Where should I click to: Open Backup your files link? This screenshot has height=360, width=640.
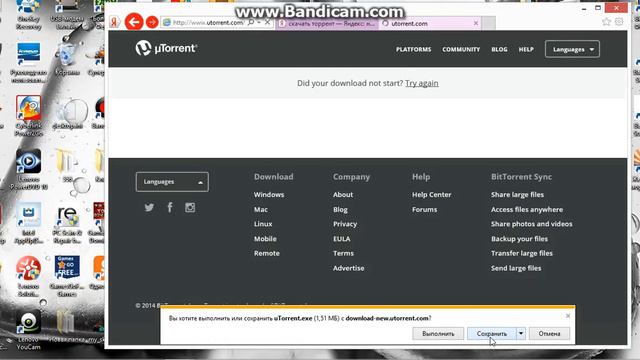click(520, 239)
